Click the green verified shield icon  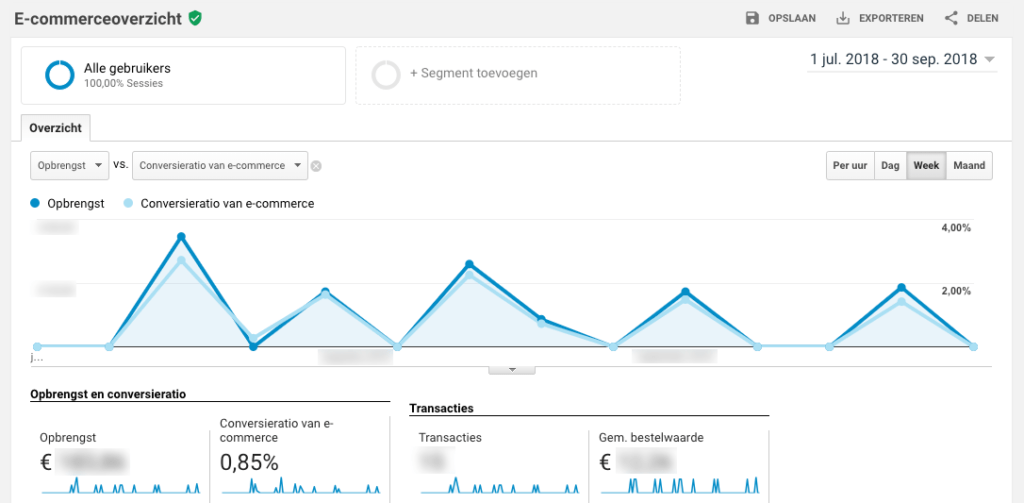coord(195,18)
